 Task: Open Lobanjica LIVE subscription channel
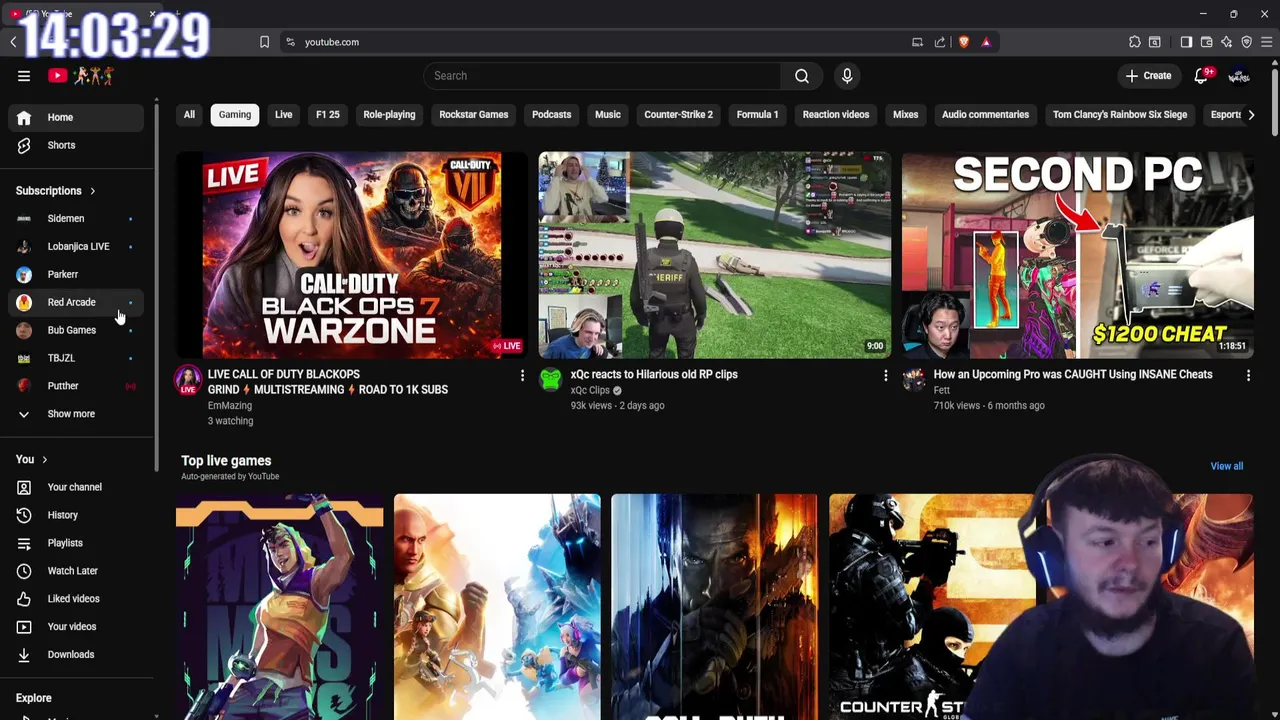point(76,247)
